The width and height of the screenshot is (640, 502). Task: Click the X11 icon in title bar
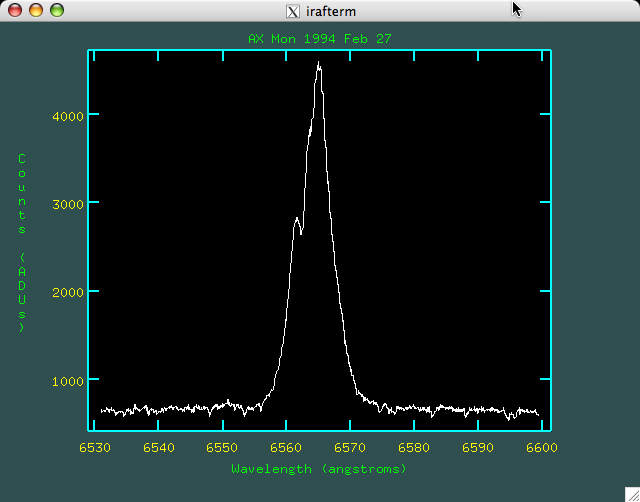[x=293, y=11]
